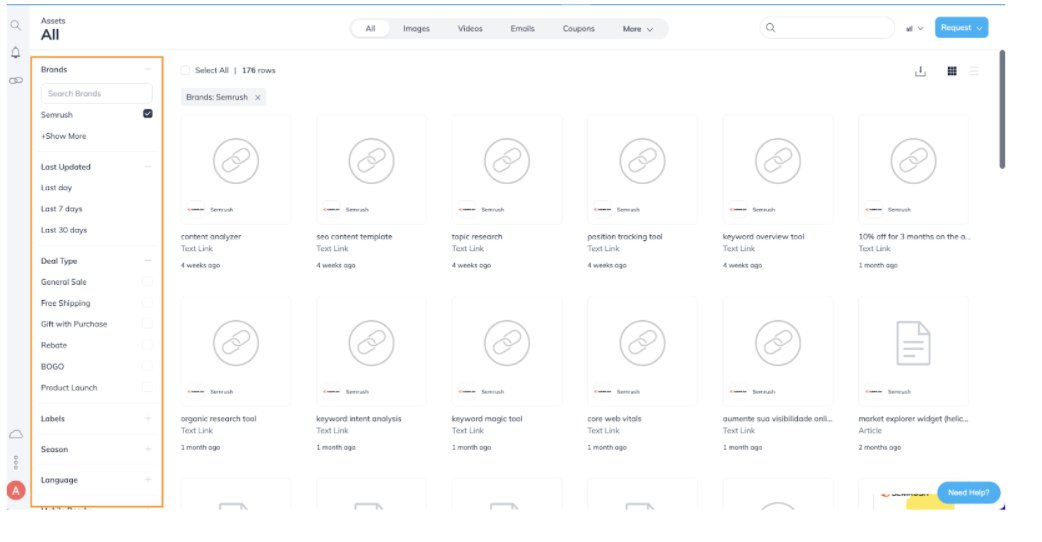Screen dimensions: 1042x542
Task: Click the Search Brands input field
Action: [x=96, y=94]
